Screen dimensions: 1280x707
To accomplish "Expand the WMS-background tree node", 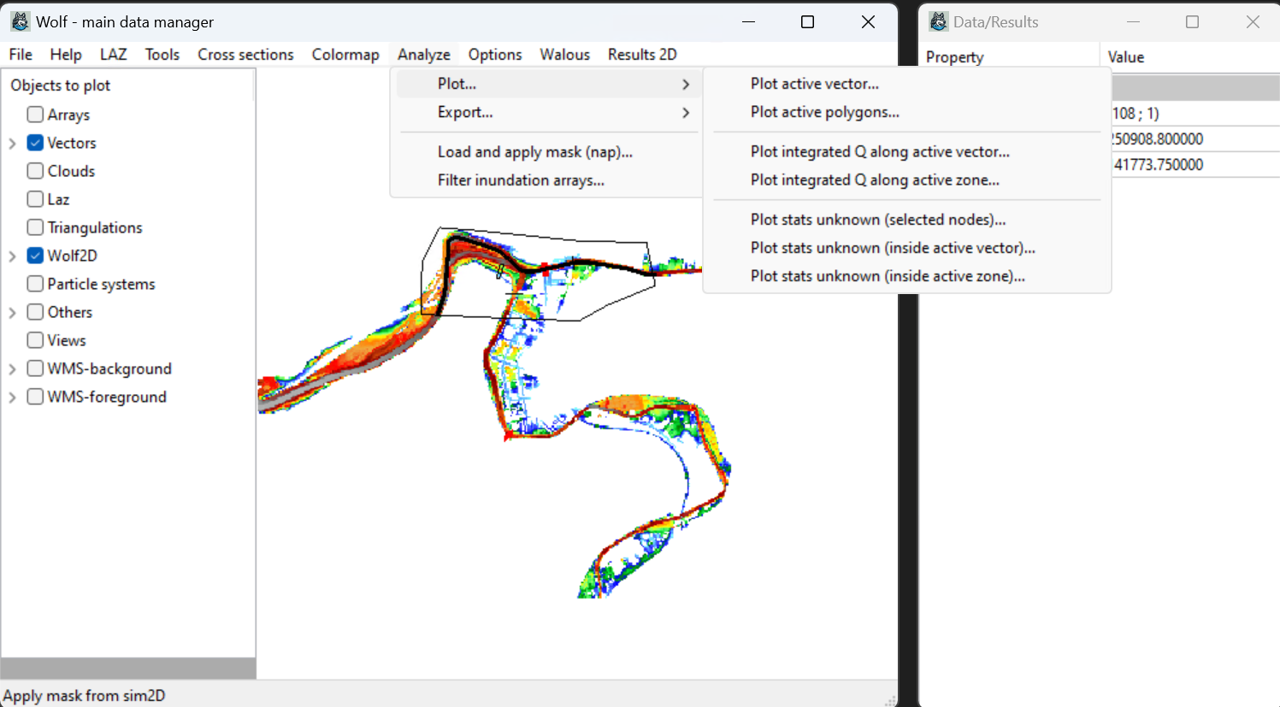I will pos(12,369).
